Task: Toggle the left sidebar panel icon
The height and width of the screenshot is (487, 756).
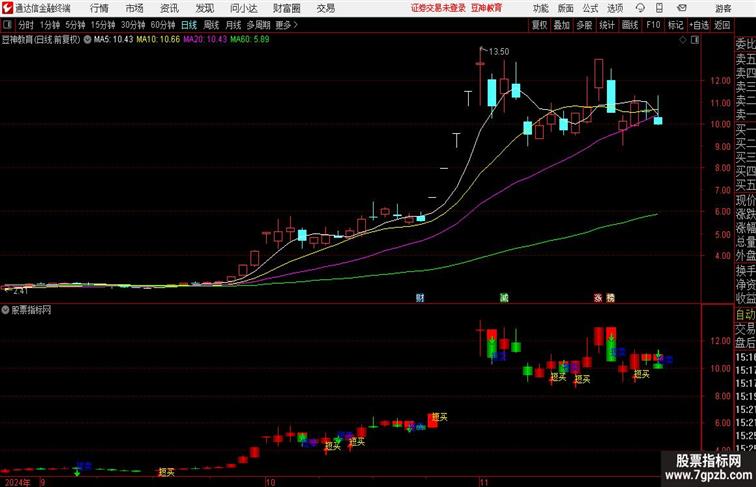Action: point(8,25)
